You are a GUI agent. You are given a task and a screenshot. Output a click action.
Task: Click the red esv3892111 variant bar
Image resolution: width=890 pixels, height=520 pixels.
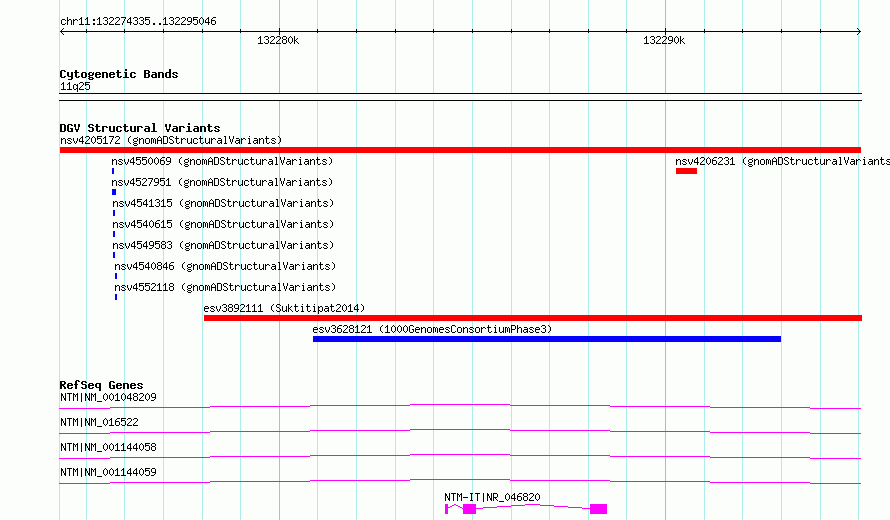[533, 318]
